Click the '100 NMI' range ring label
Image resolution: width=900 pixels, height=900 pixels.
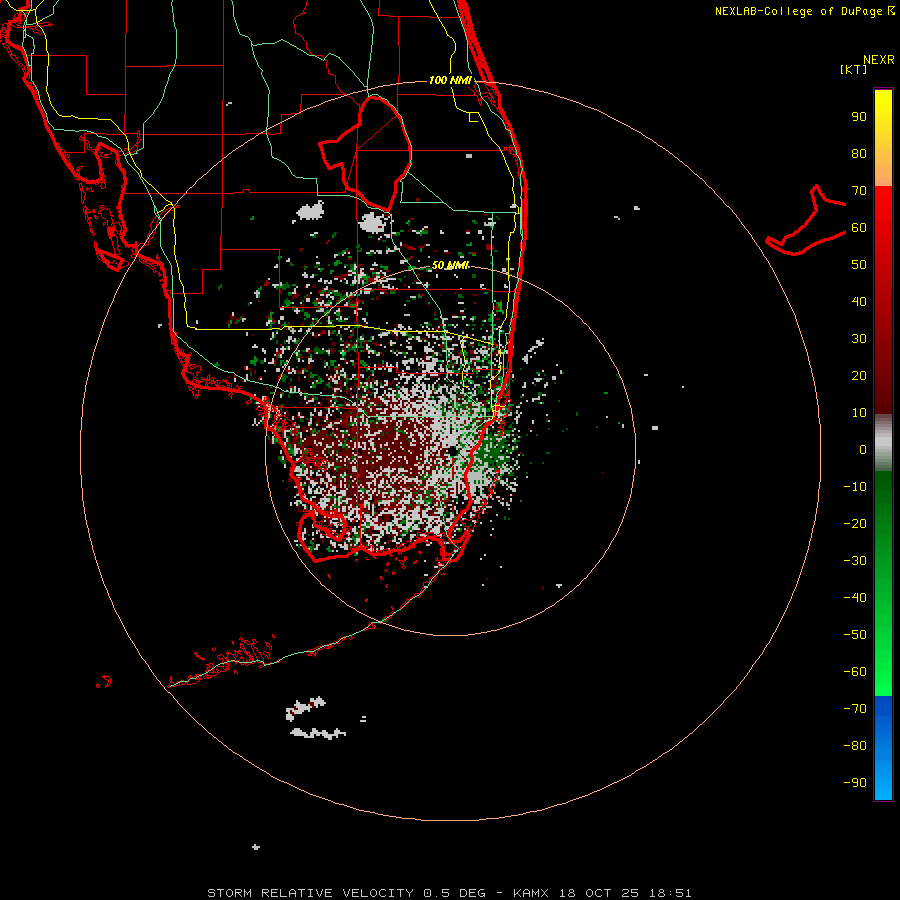(x=450, y=80)
